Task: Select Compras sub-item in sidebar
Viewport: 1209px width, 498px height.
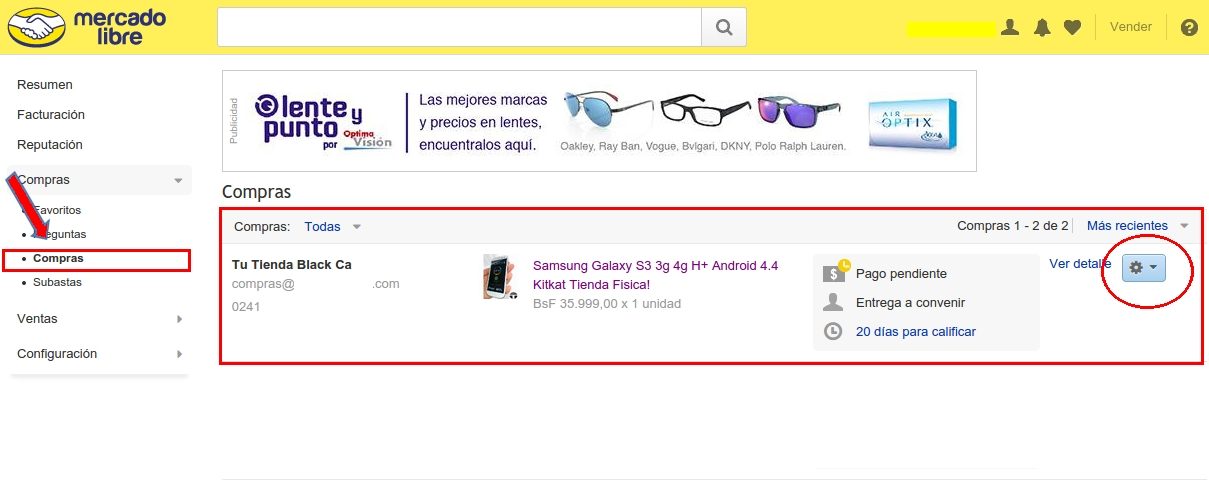Action: [58, 258]
